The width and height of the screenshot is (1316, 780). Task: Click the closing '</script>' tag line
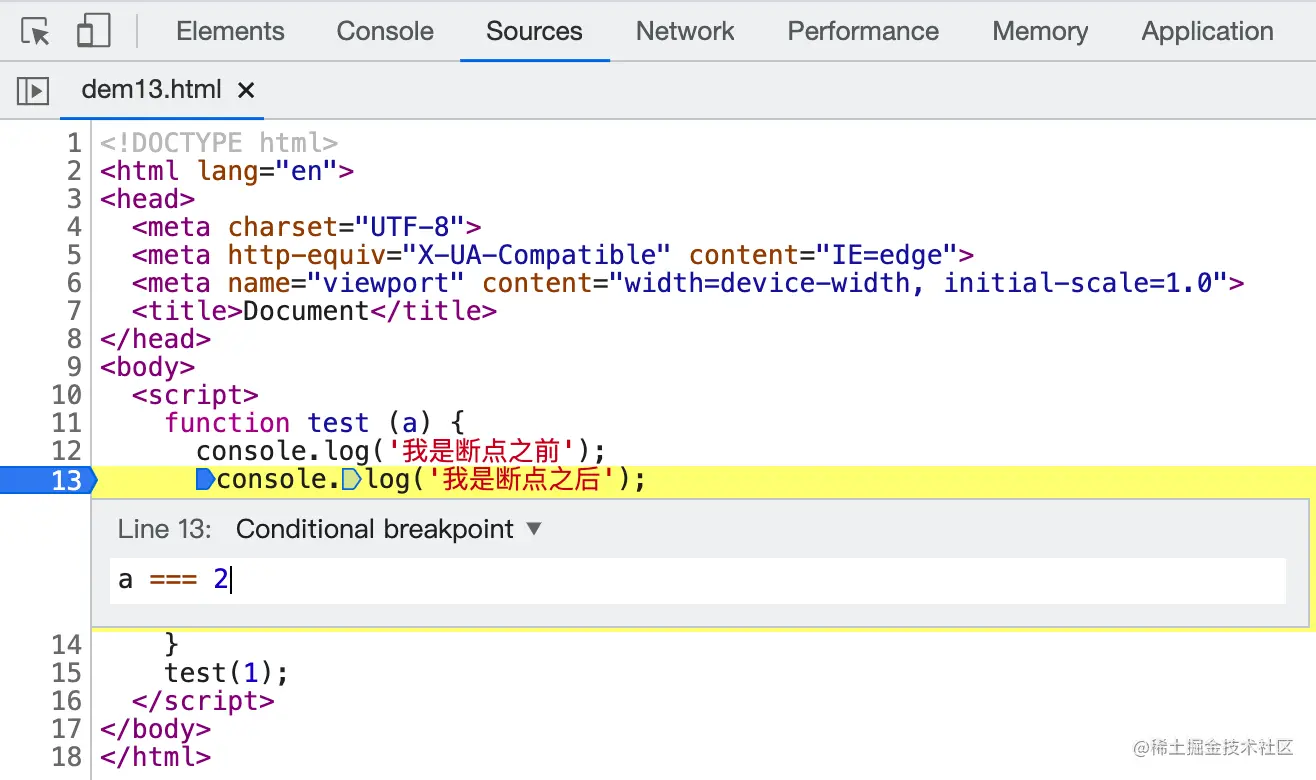click(x=203, y=701)
